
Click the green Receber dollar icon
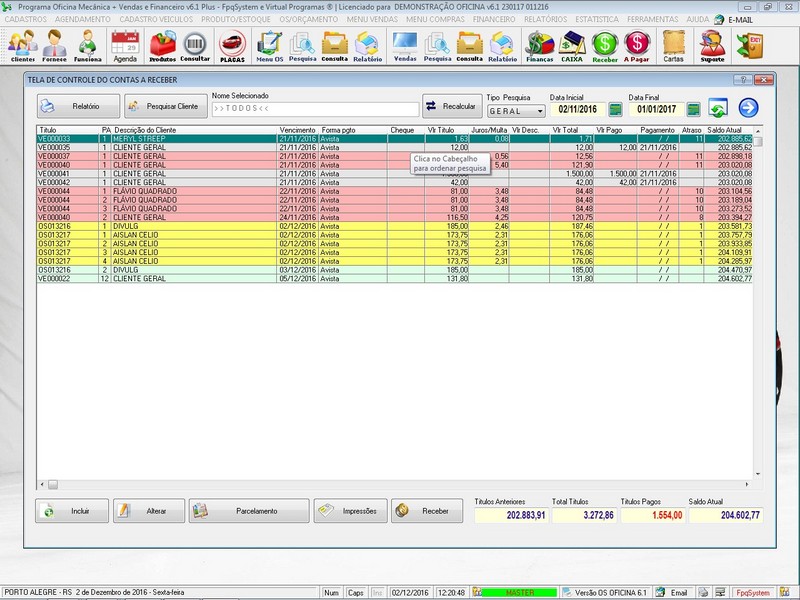coord(605,45)
